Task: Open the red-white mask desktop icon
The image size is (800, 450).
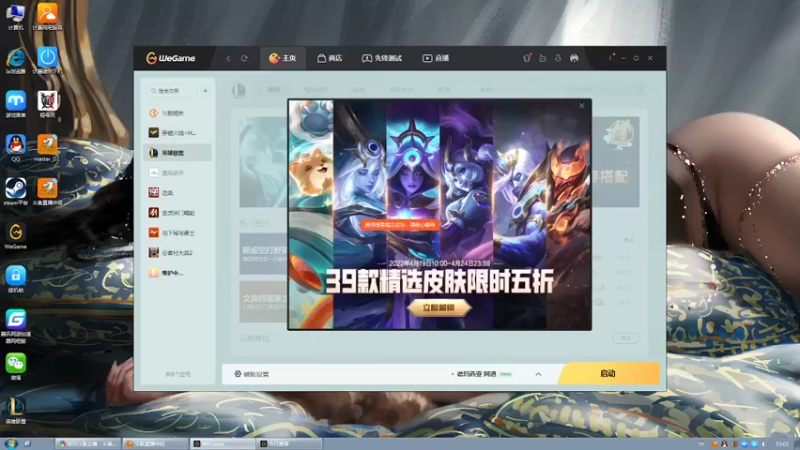Action: [47, 104]
